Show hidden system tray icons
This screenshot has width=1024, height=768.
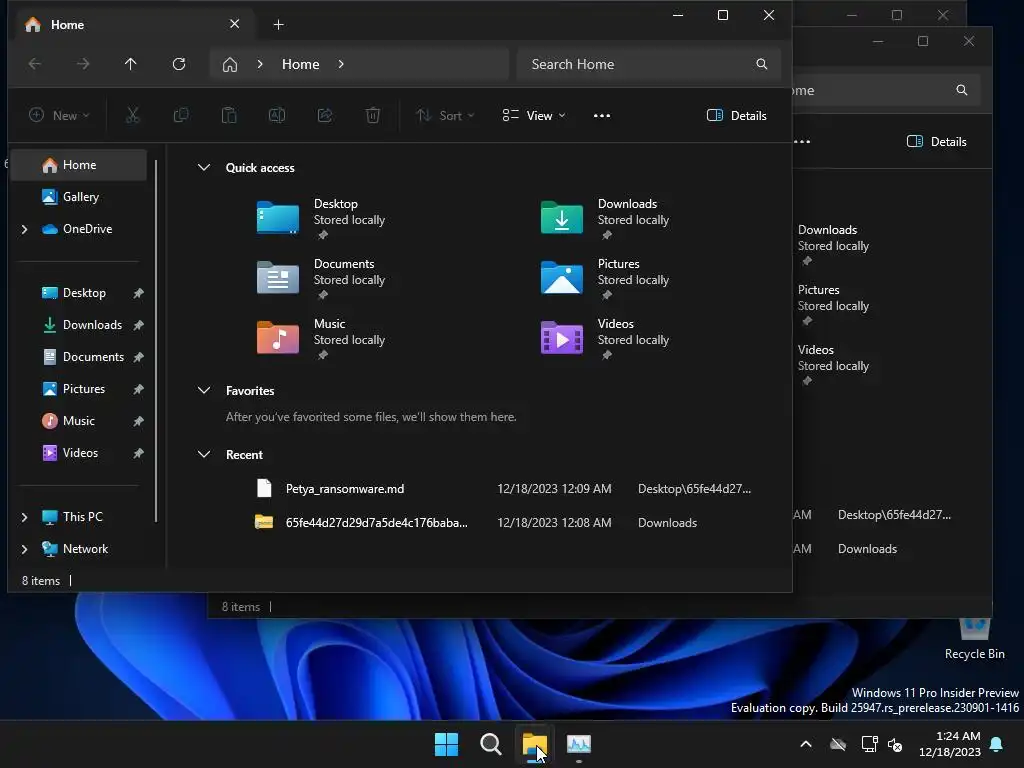pyautogui.click(x=806, y=744)
